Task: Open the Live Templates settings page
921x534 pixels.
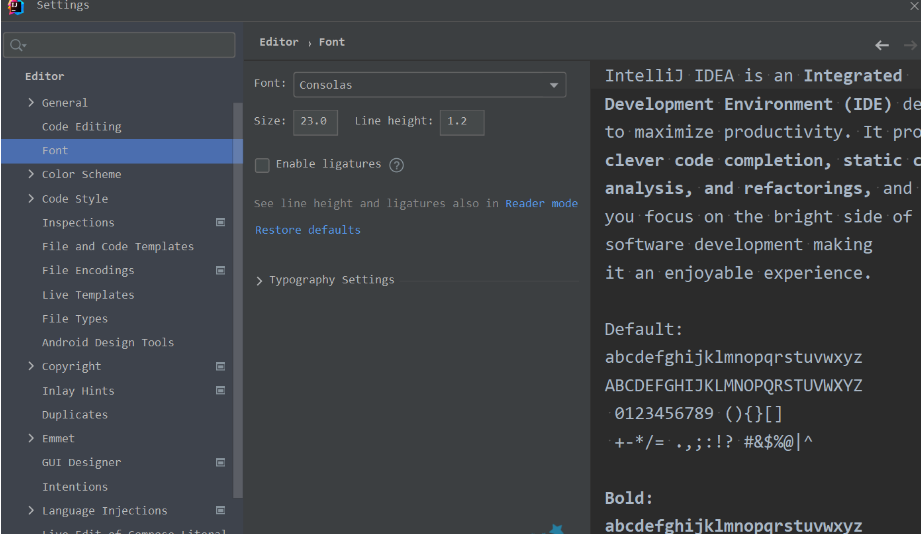Action: click(x=87, y=295)
